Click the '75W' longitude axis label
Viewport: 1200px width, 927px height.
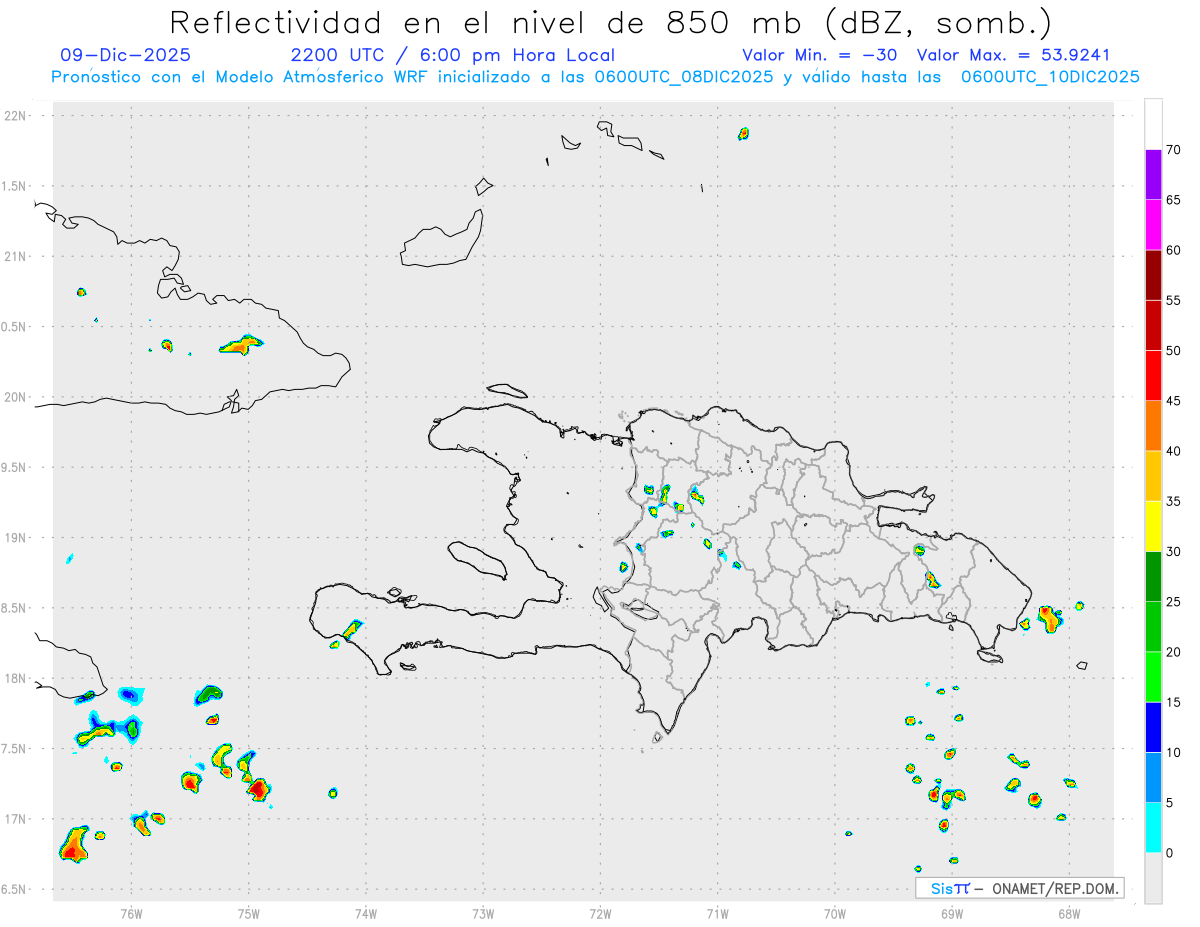click(248, 913)
